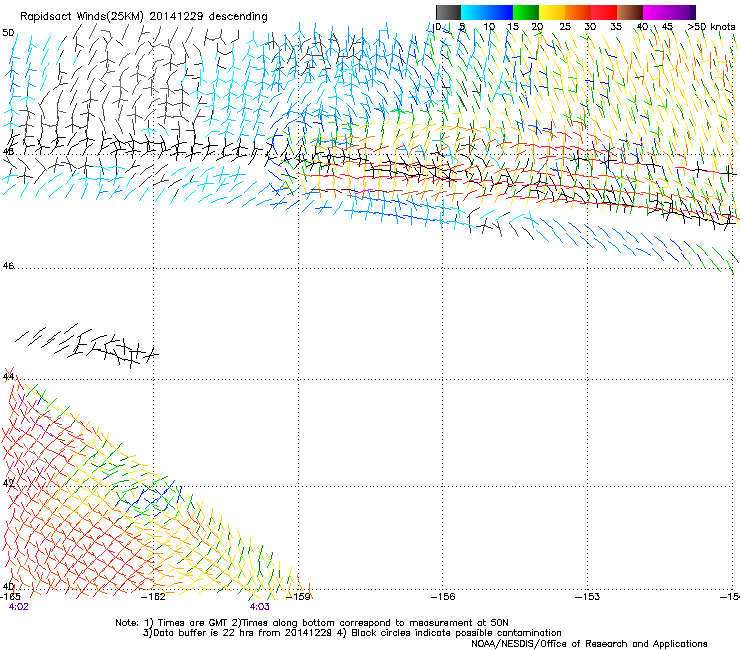Click the gray 0-5 knots color swatch
The image size is (740, 650).
[x=448, y=12]
